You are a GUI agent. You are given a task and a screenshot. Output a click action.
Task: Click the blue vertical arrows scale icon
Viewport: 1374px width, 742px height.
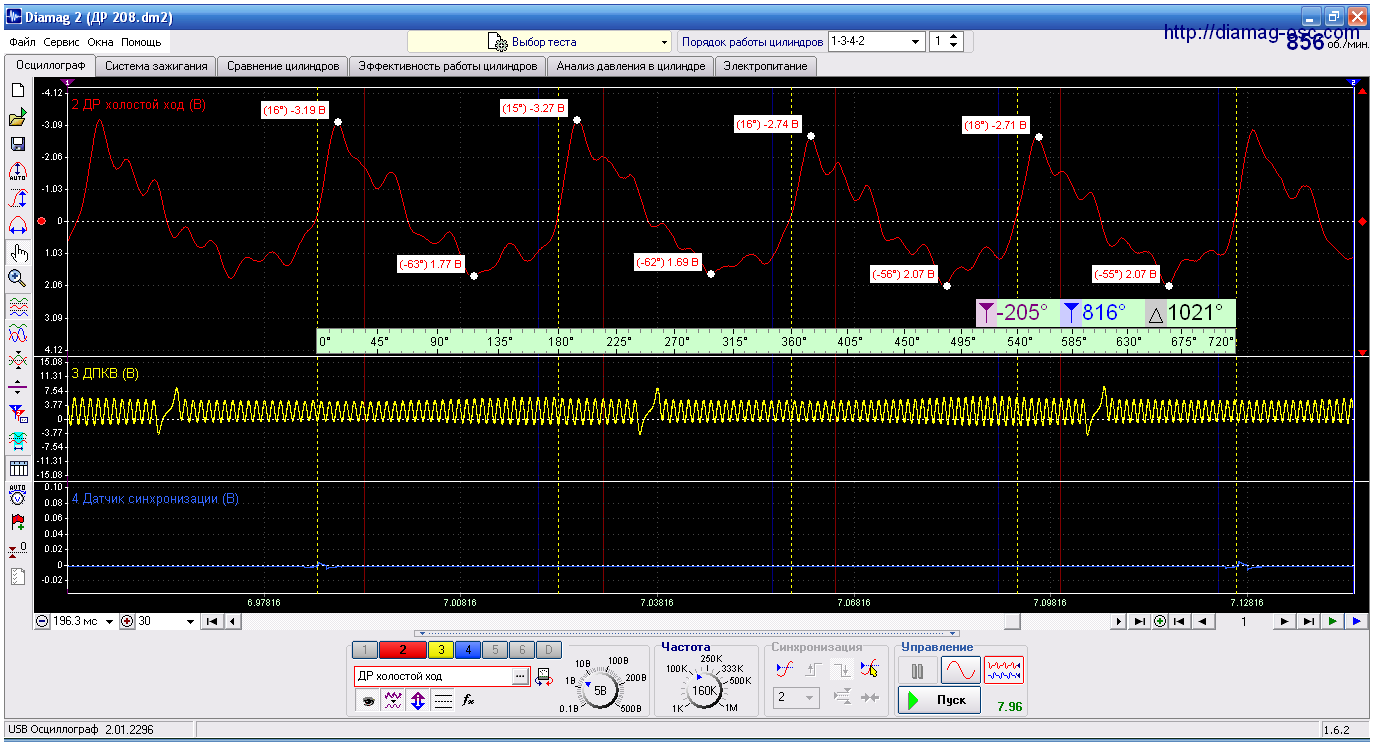pyautogui.click(x=418, y=701)
